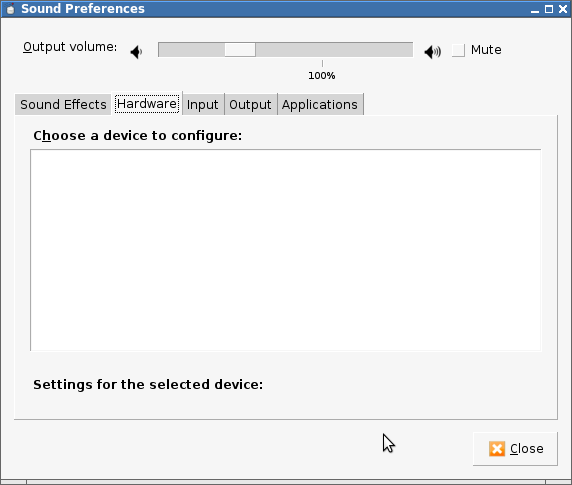Image resolution: width=572 pixels, height=485 pixels.
Task: Minimize the Sound Preferences window
Action: pos(535,9)
